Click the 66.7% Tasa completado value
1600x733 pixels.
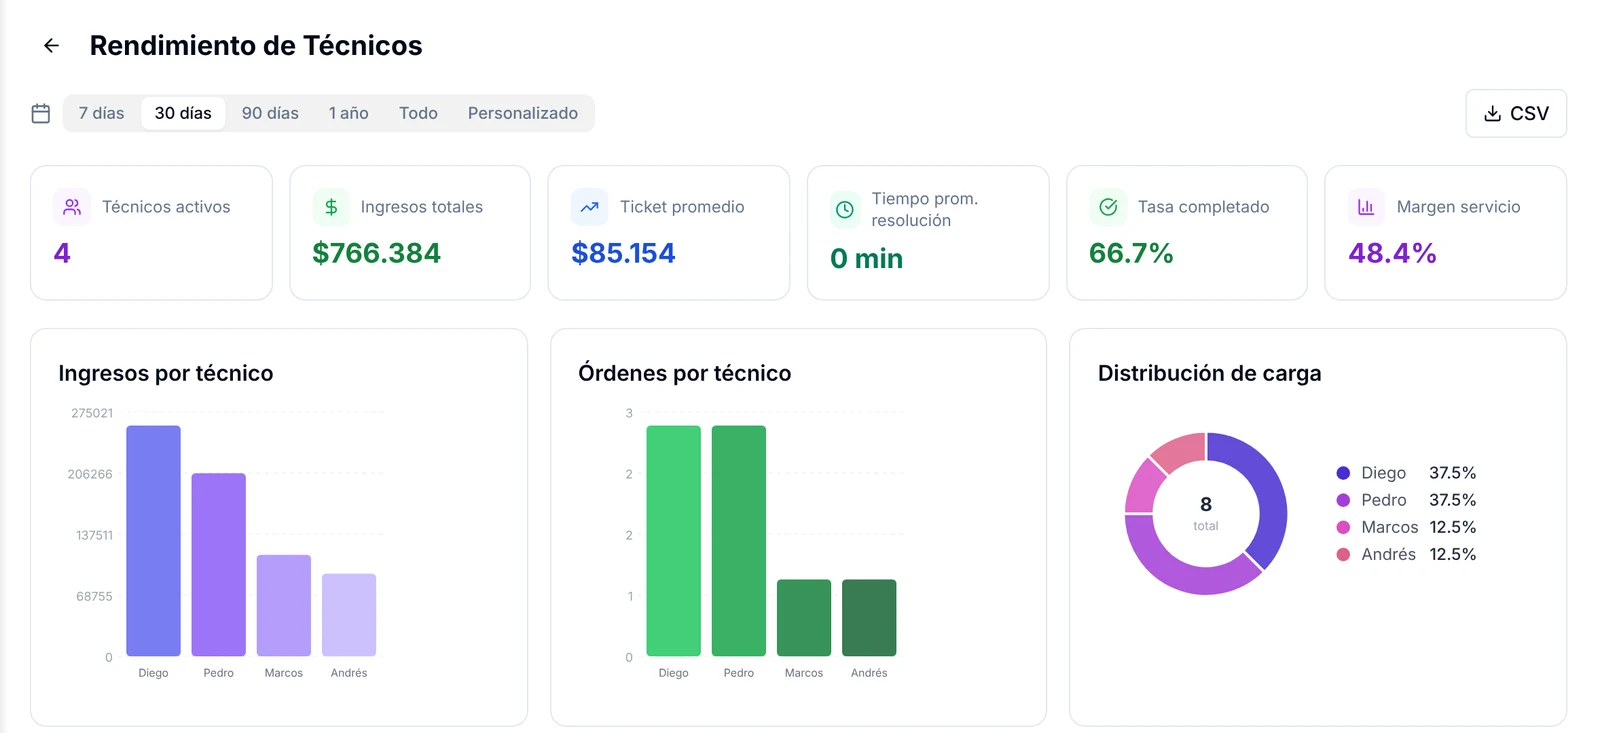1131,253
